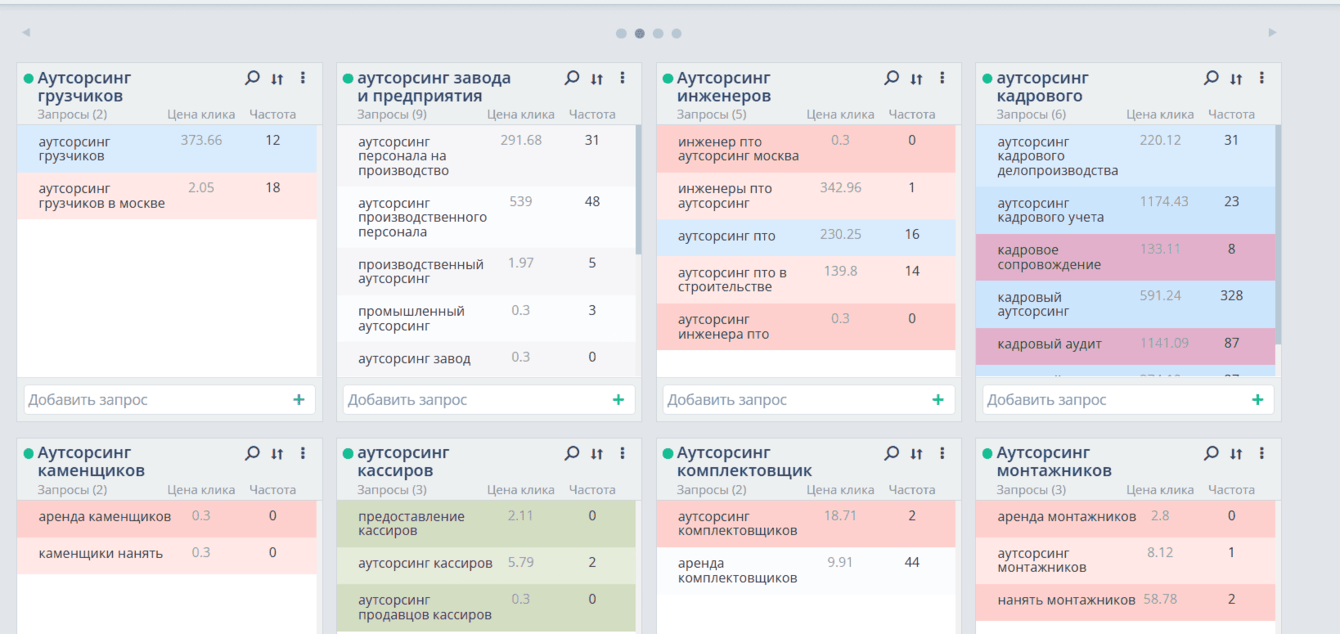The width and height of the screenshot is (1340, 634).
Task: Click scrollbar in аутсорсинг завода и предприятия list
Action: 639,189
